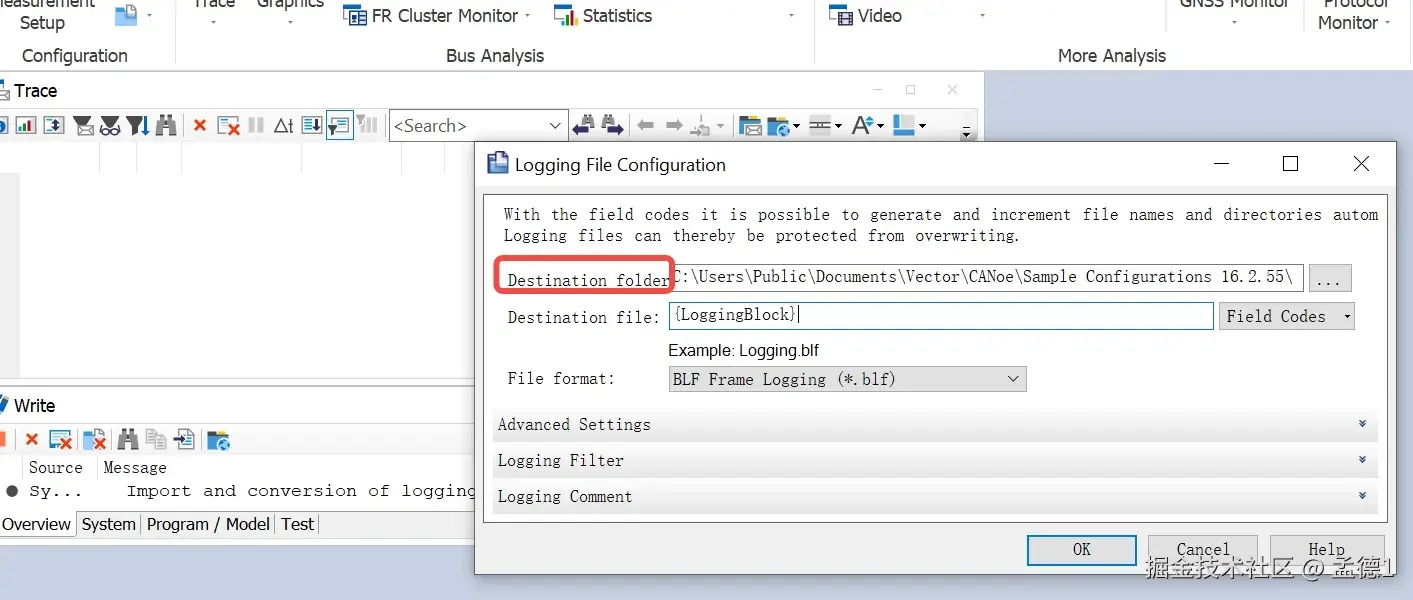Maximize the Logging File Configuration dialog

tap(1291, 164)
